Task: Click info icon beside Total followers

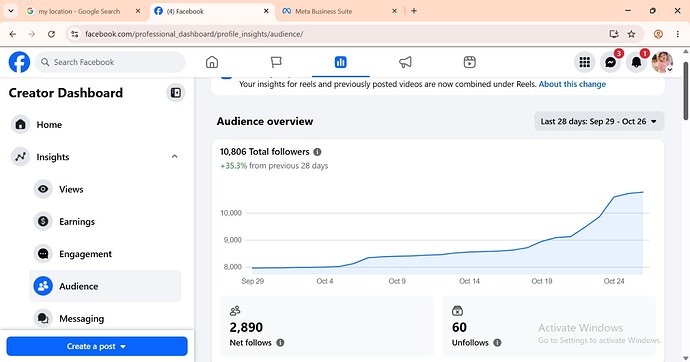Action: (317, 152)
